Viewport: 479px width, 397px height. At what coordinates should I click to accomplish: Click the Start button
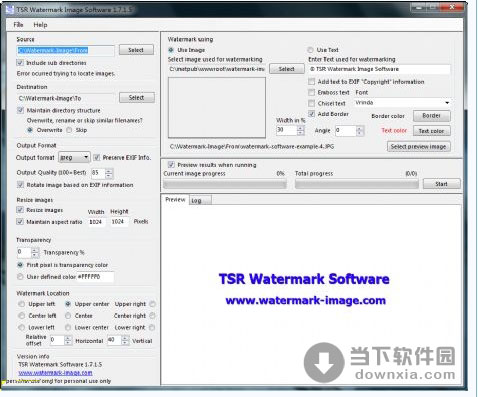[442, 184]
